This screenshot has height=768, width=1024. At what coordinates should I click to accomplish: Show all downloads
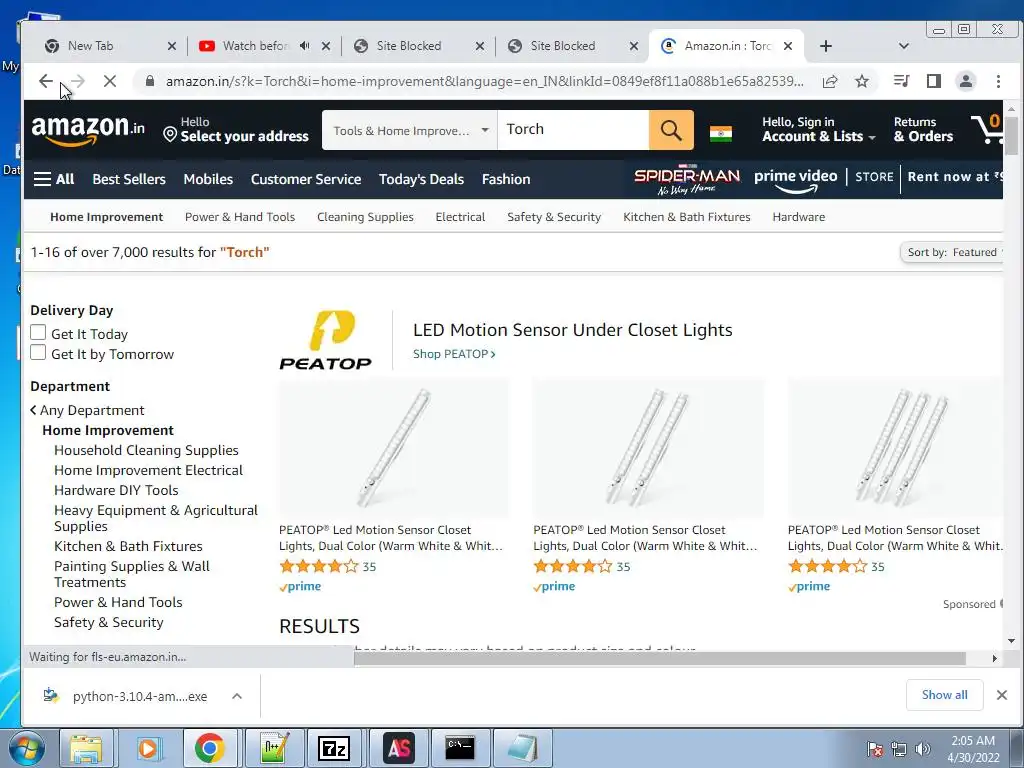pos(944,695)
